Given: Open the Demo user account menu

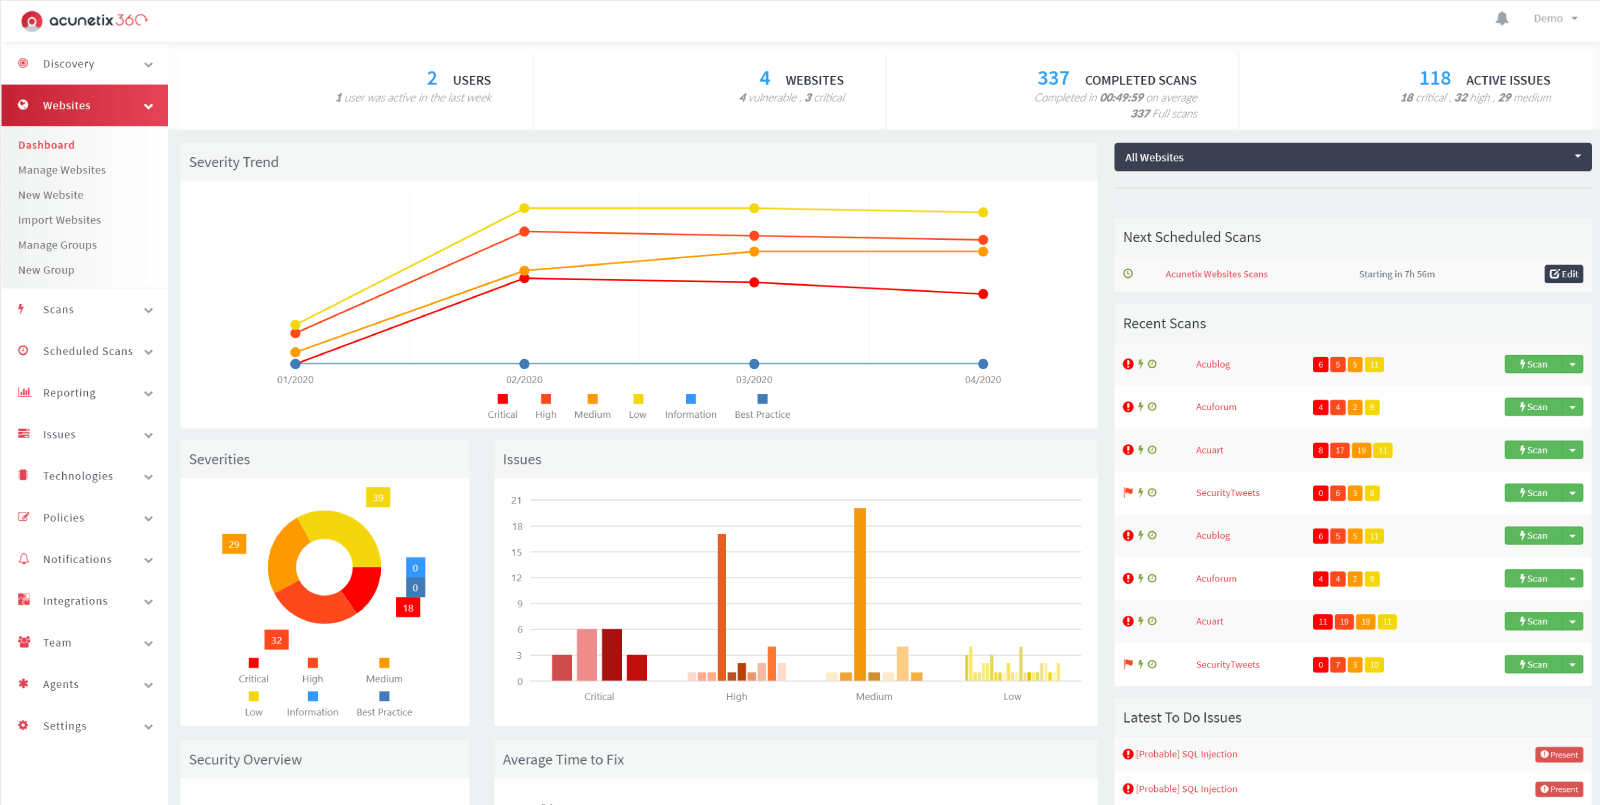Looking at the screenshot, I should pos(1555,19).
